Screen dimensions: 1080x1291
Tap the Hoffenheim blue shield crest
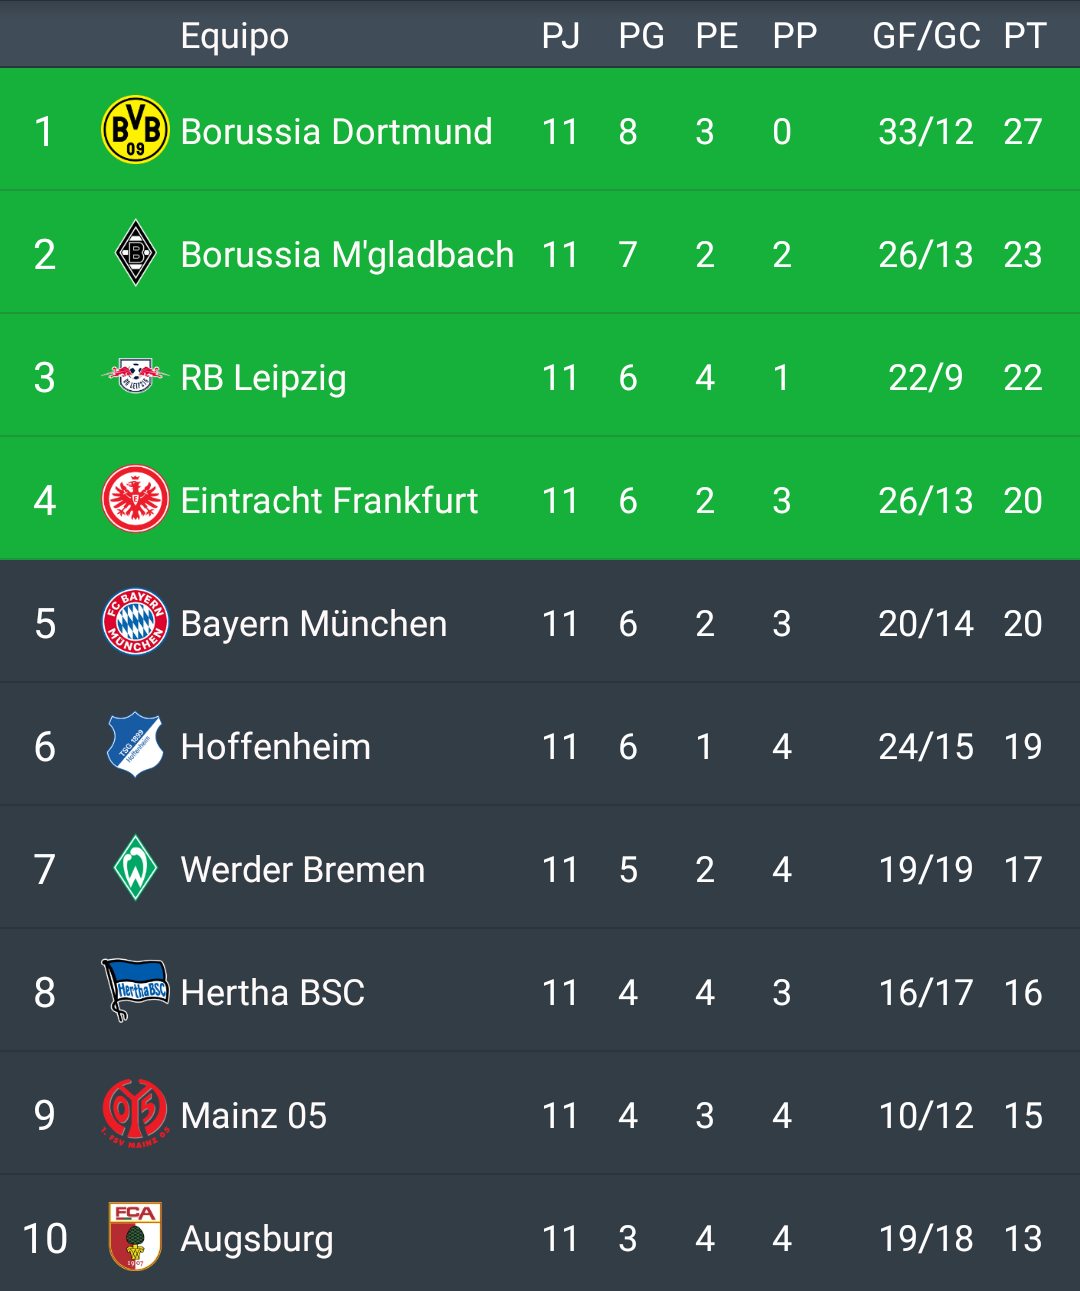tap(135, 745)
